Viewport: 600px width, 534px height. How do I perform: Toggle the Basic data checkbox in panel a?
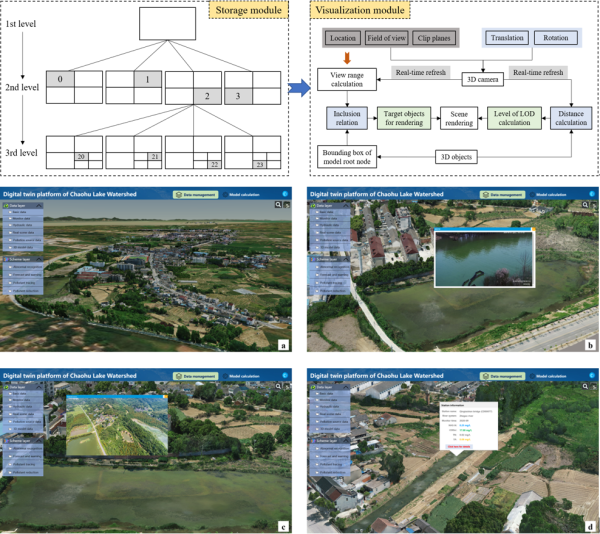tap(11, 212)
